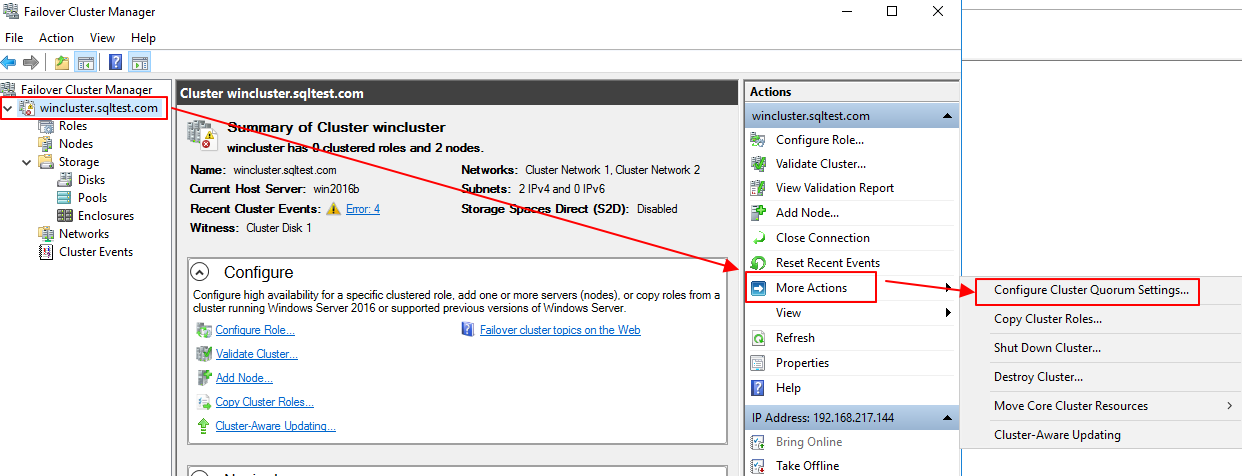1242x476 pixels.
Task: Toggle the action pane toolbar icon
Action: pyautogui.click(x=140, y=62)
